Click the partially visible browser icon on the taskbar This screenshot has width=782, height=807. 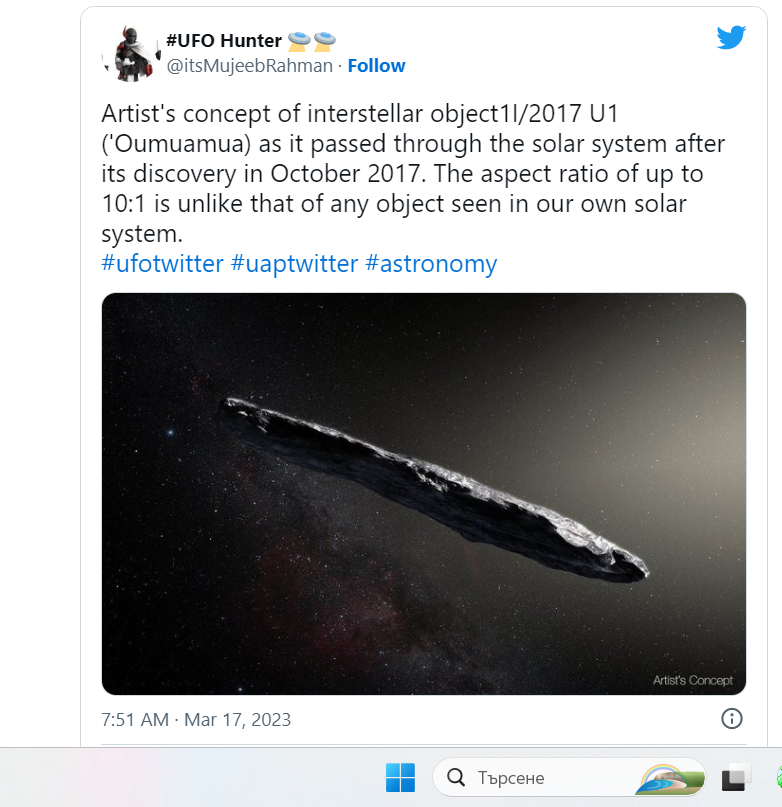point(776,777)
